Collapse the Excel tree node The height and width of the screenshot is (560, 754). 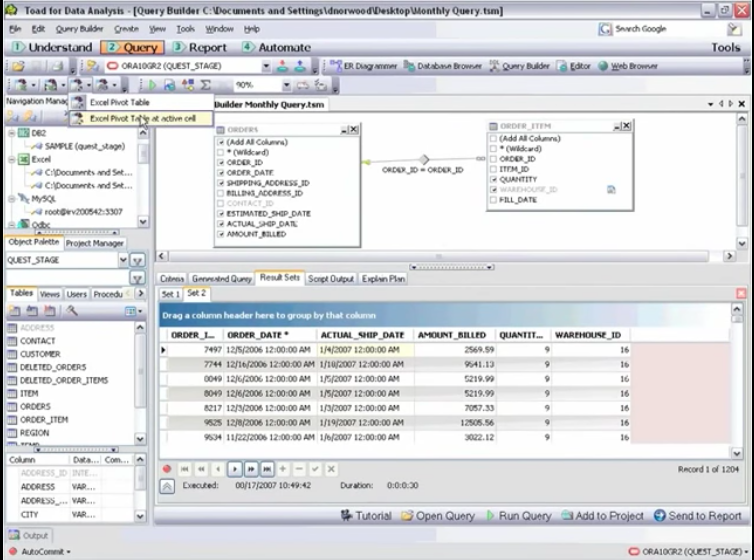pos(12,160)
